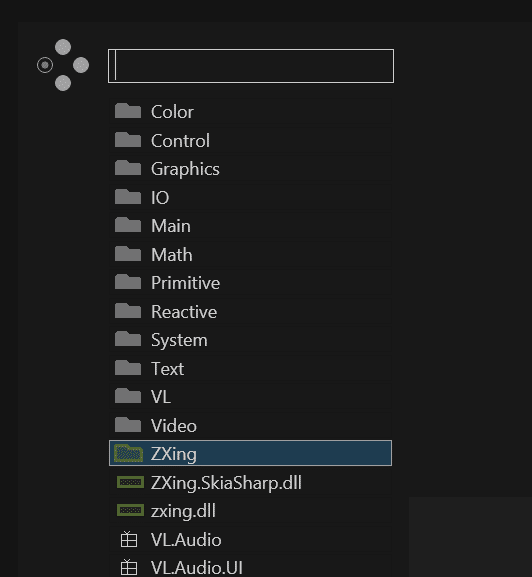Click the node browser search input field

pyautogui.click(x=251, y=66)
